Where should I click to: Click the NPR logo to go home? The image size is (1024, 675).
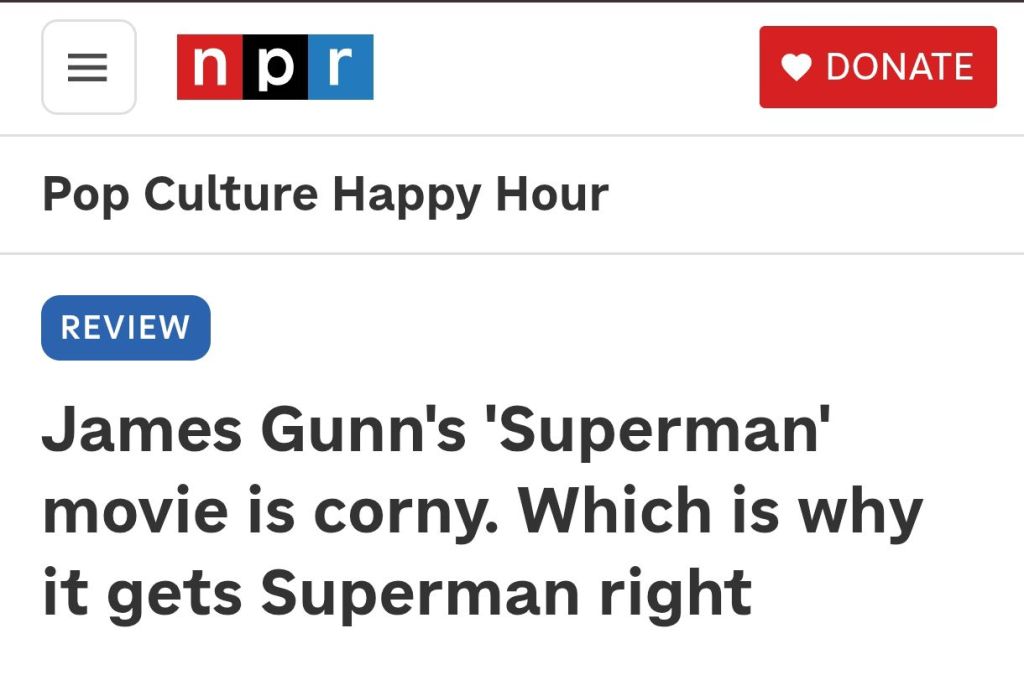point(275,67)
